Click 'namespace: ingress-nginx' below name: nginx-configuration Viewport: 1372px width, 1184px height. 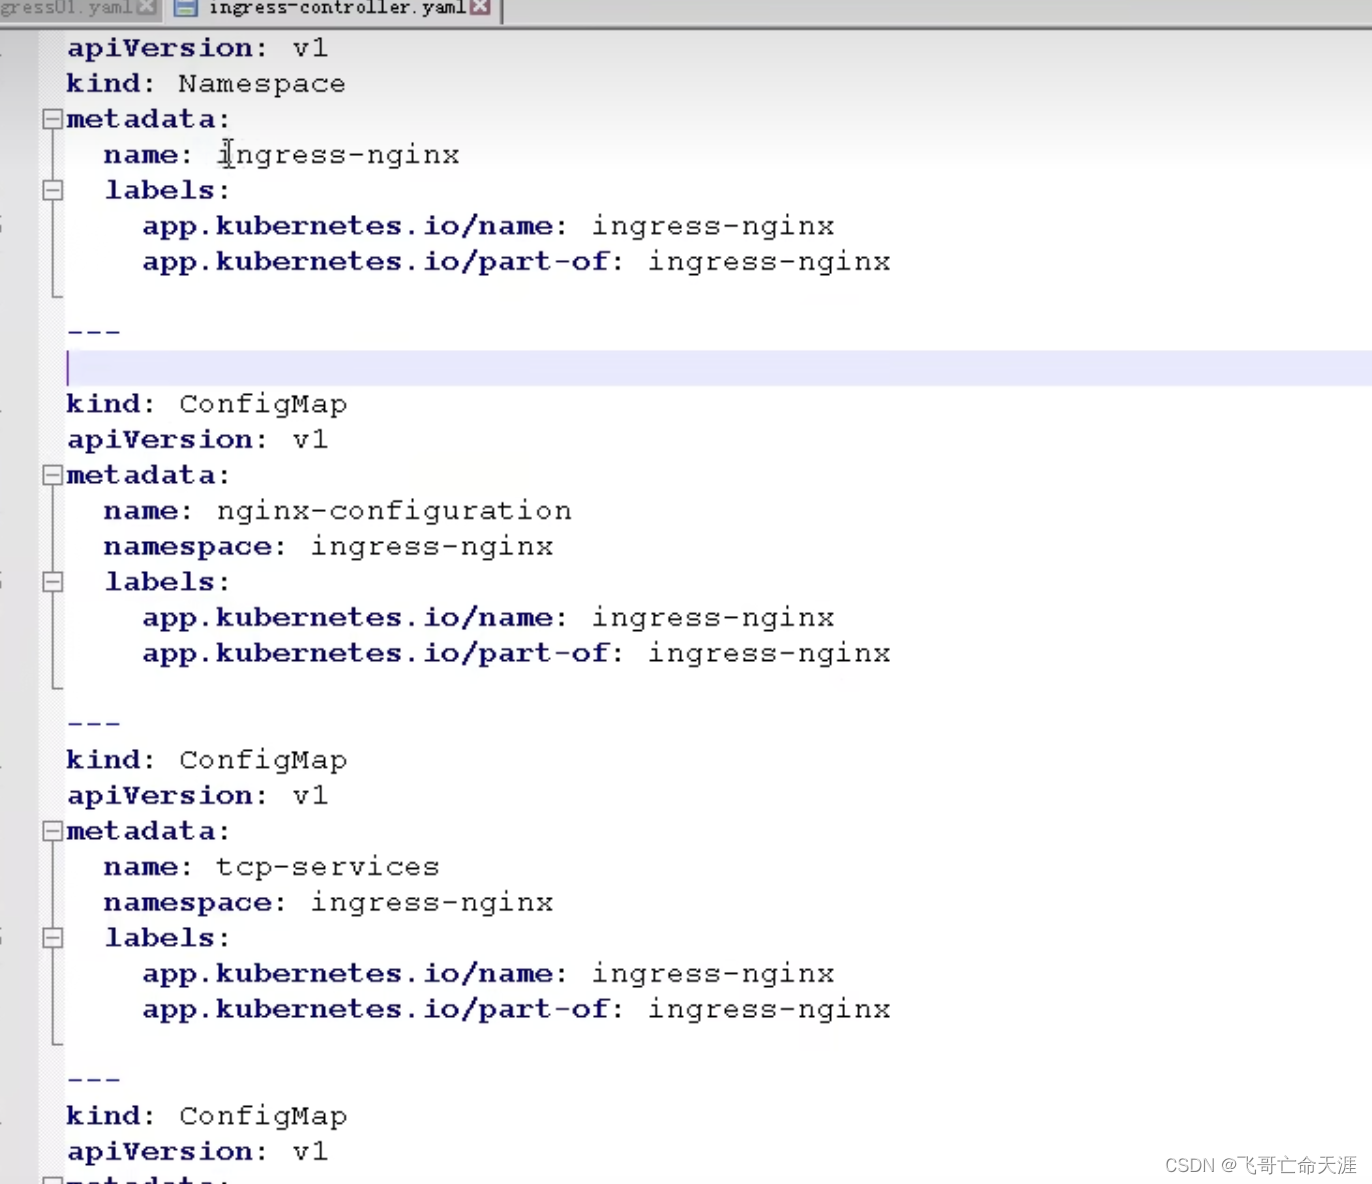pyautogui.click(x=329, y=547)
